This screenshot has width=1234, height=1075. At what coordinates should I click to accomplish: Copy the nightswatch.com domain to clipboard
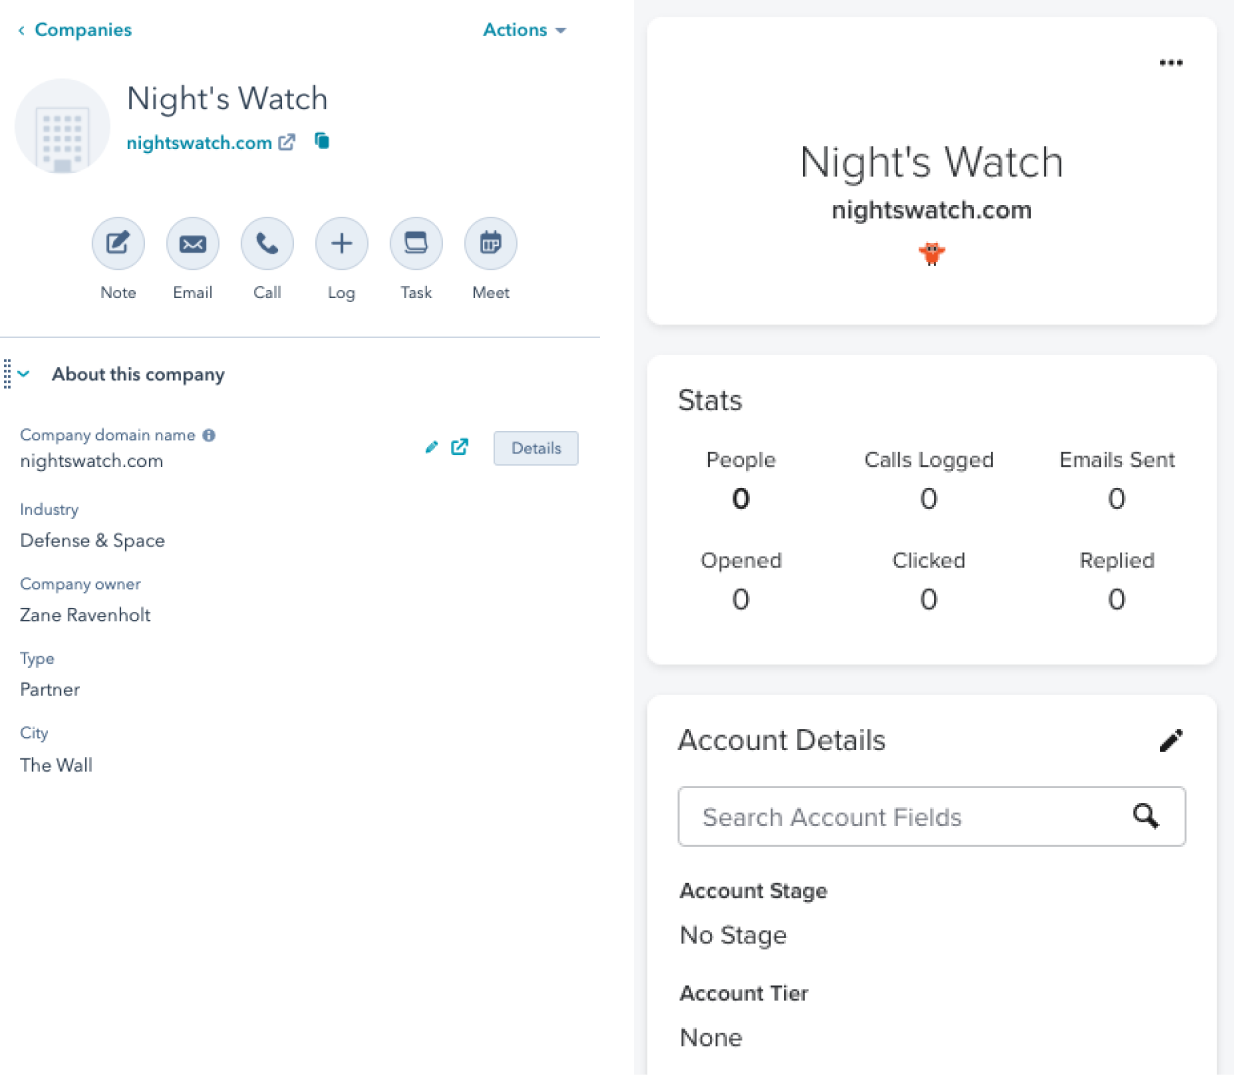point(322,141)
